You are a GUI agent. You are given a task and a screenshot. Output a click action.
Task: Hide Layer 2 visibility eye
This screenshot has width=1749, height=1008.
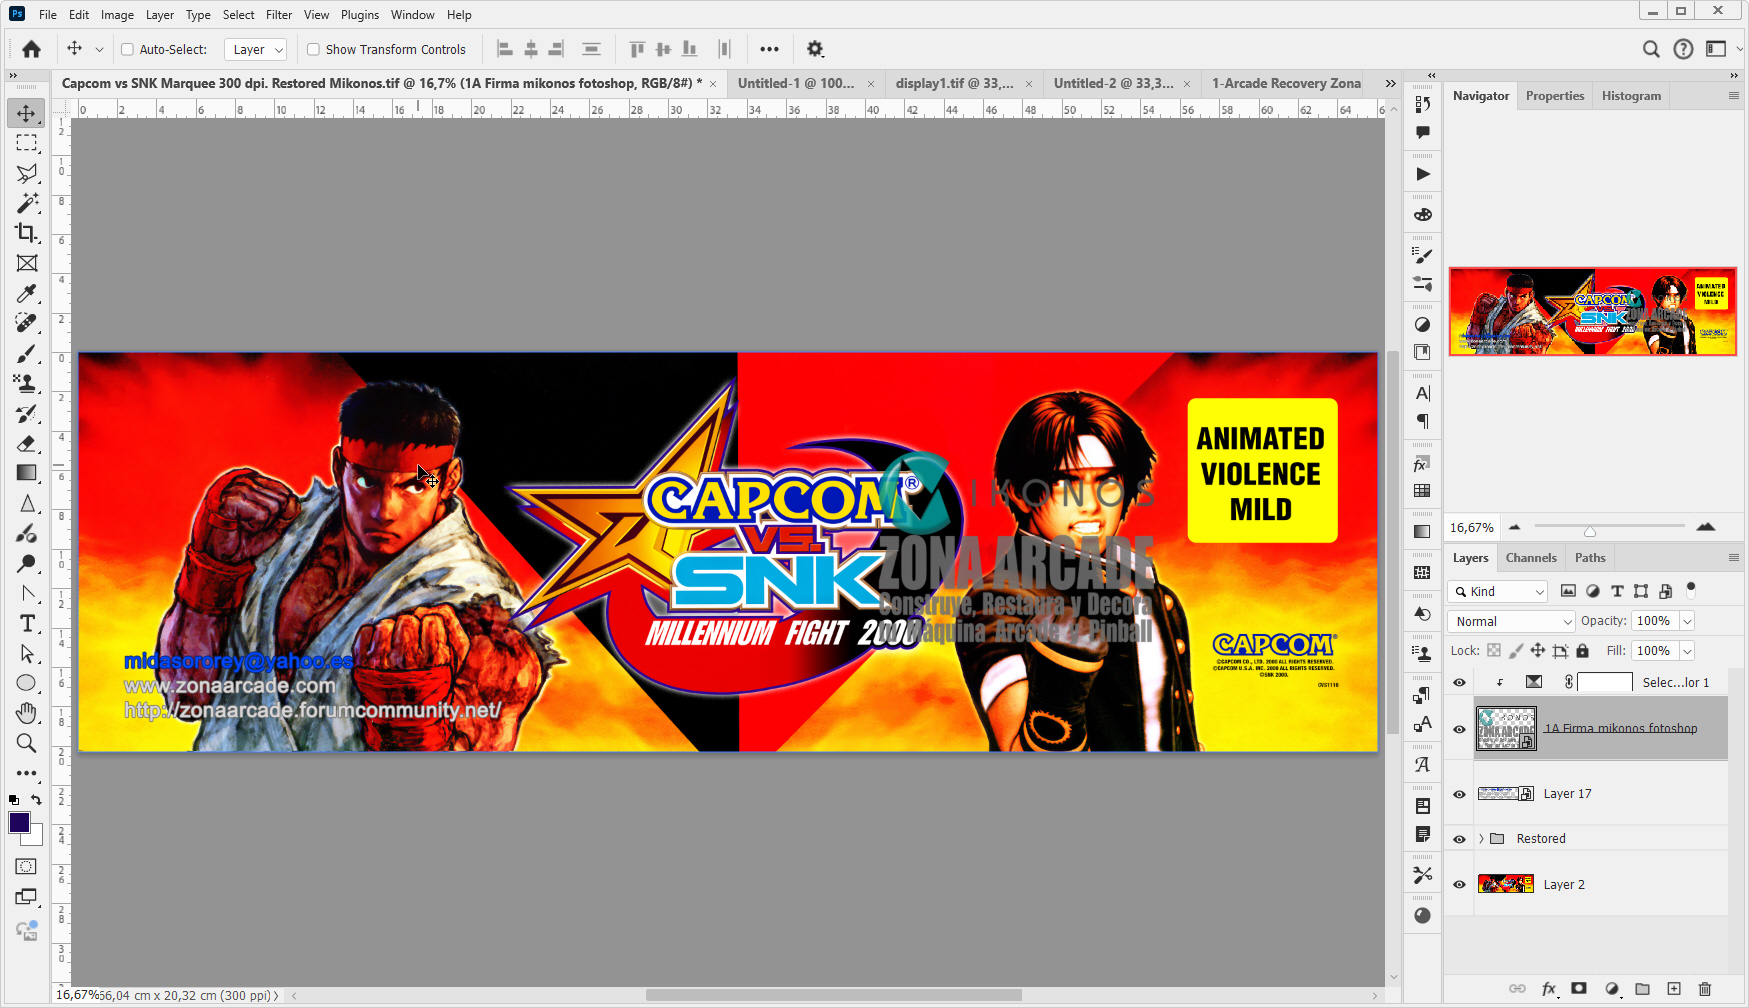click(x=1459, y=885)
